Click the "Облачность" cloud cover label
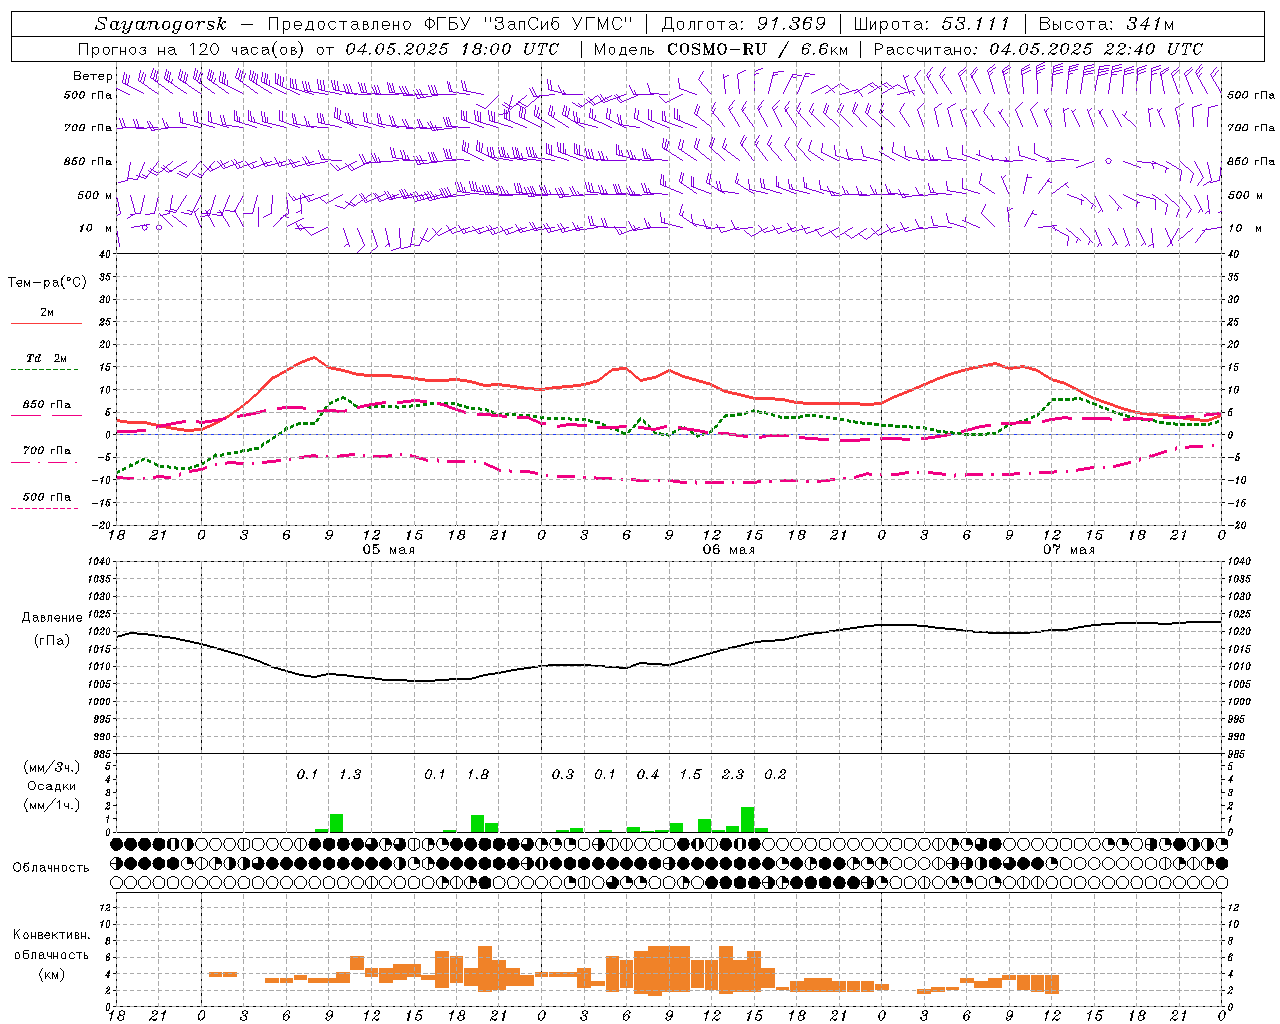This screenshot has width=1280, height=1024. [51, 867]
